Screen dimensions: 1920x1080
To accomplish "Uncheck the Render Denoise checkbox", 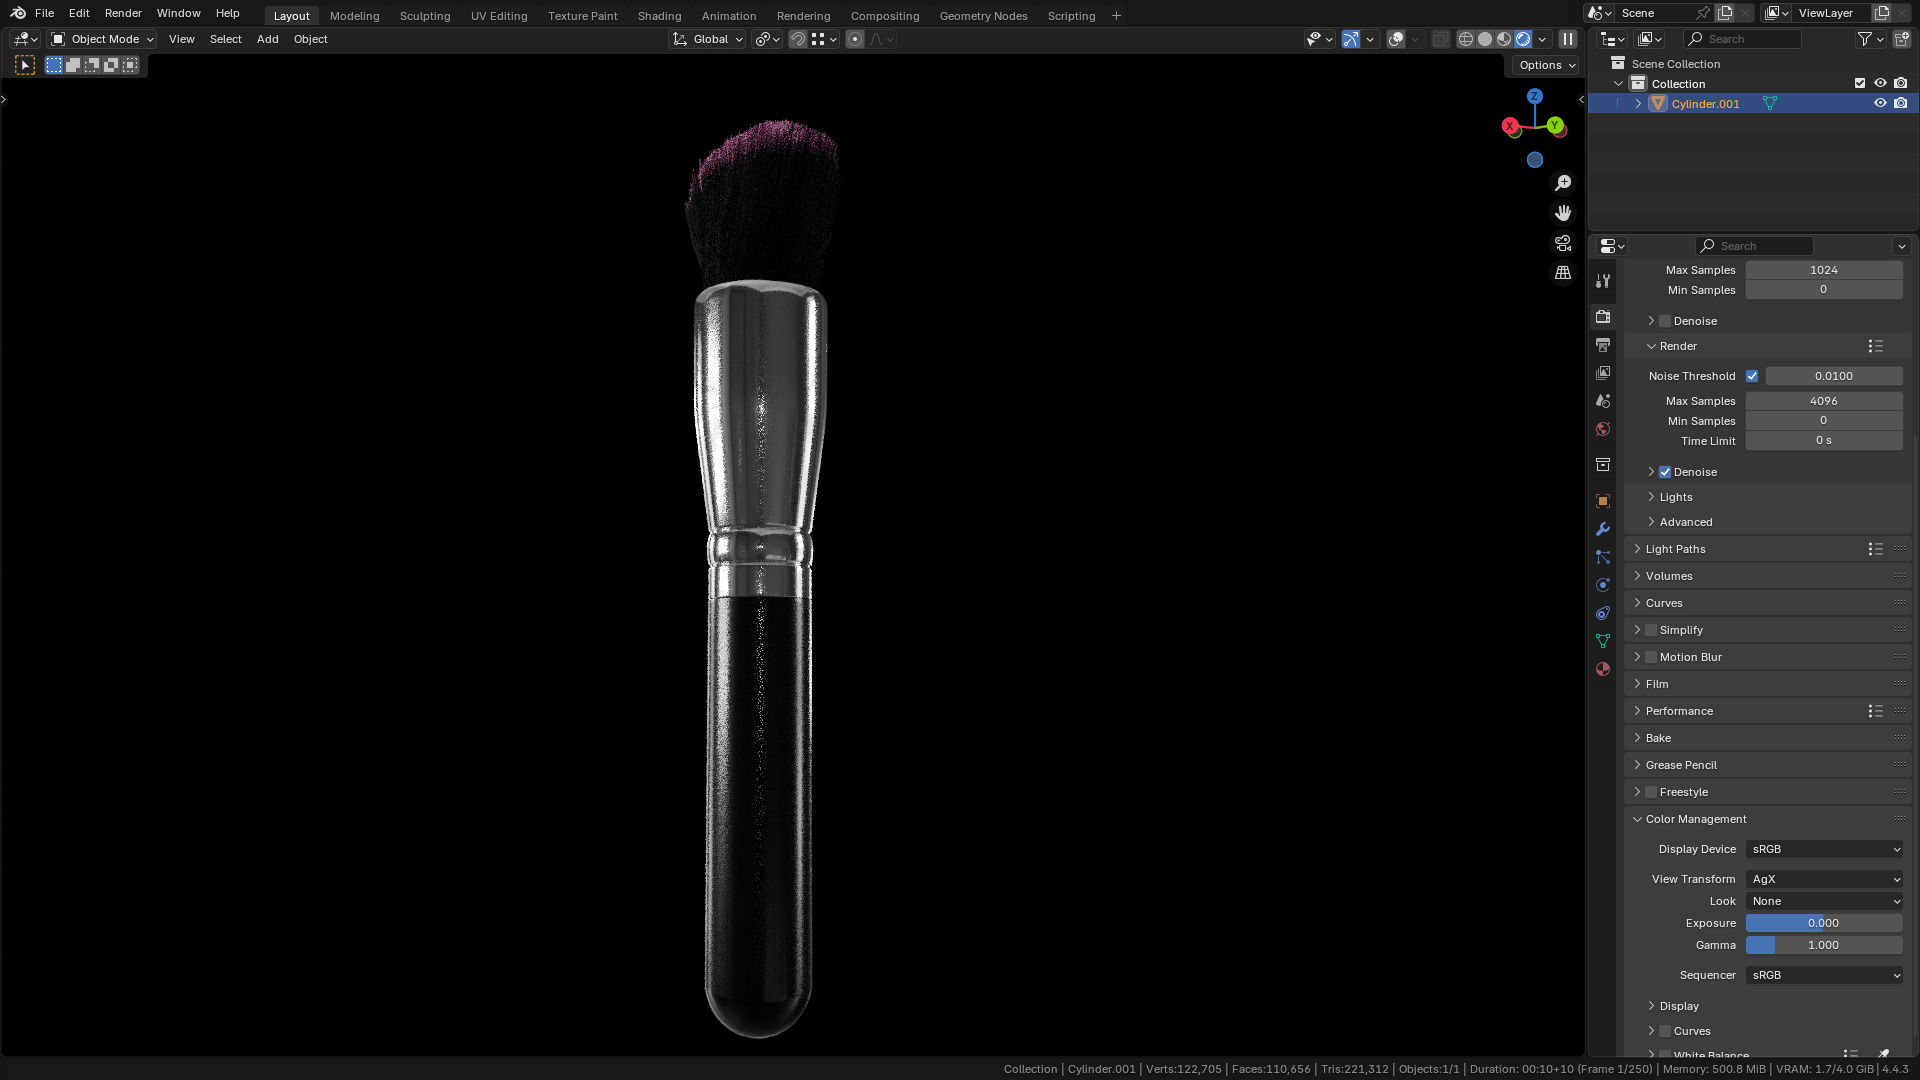I will (1665, 472).
